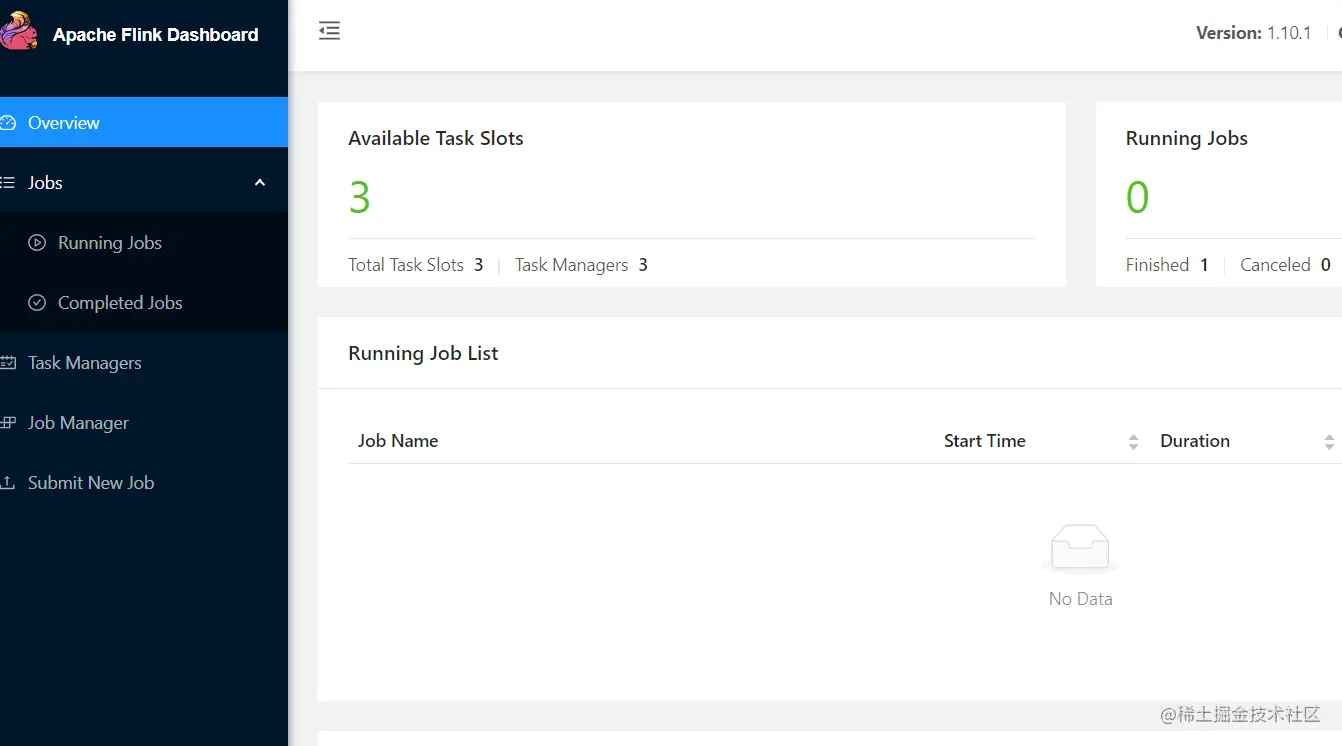
Task: Open the Overview menu item
Action: 64,123
